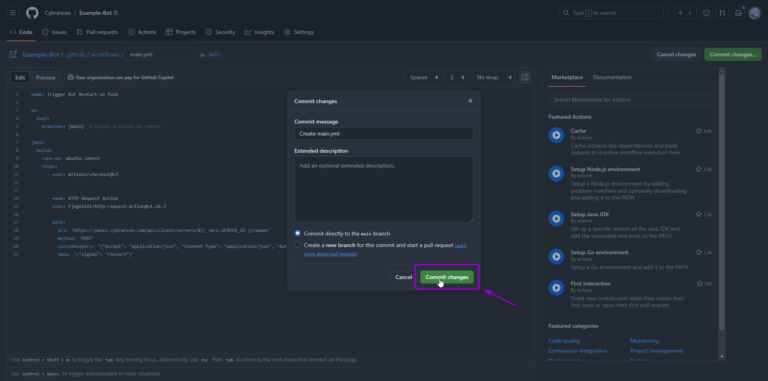
Task: Click the star icon beside Setup Java JDK
Action: 698,214
